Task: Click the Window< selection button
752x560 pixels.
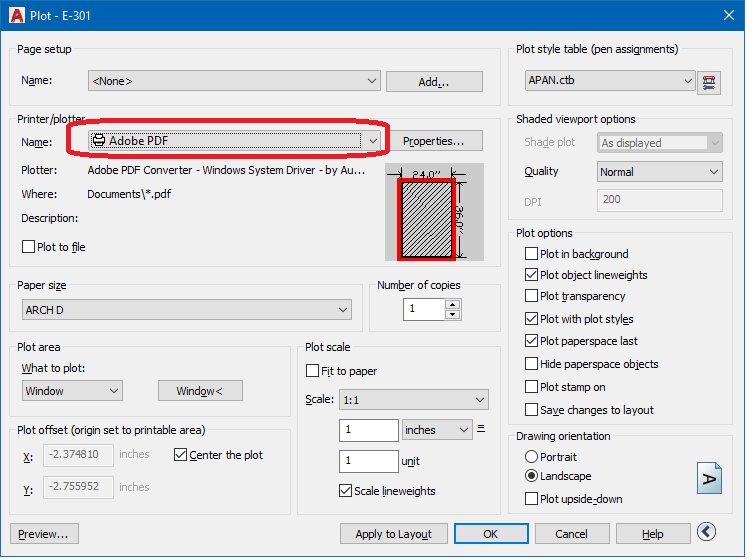Action: click(x=200, y=391)
